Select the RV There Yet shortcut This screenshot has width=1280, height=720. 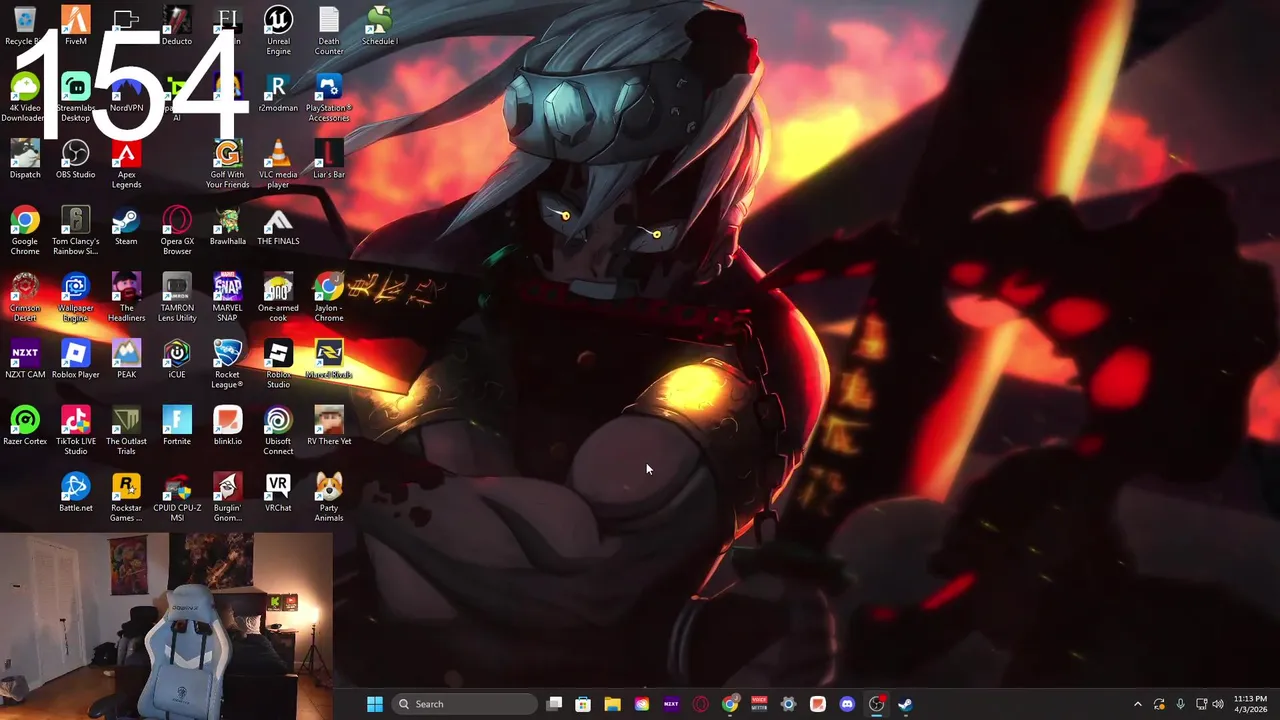click(x=329, y=427)
